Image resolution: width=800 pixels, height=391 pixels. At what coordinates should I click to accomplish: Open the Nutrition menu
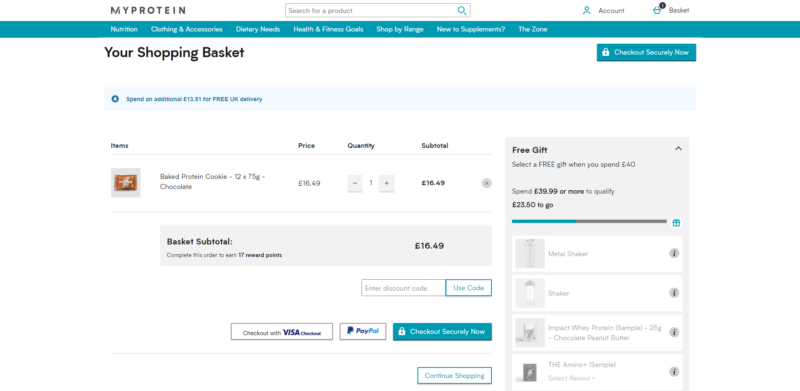tap(124, 29)
